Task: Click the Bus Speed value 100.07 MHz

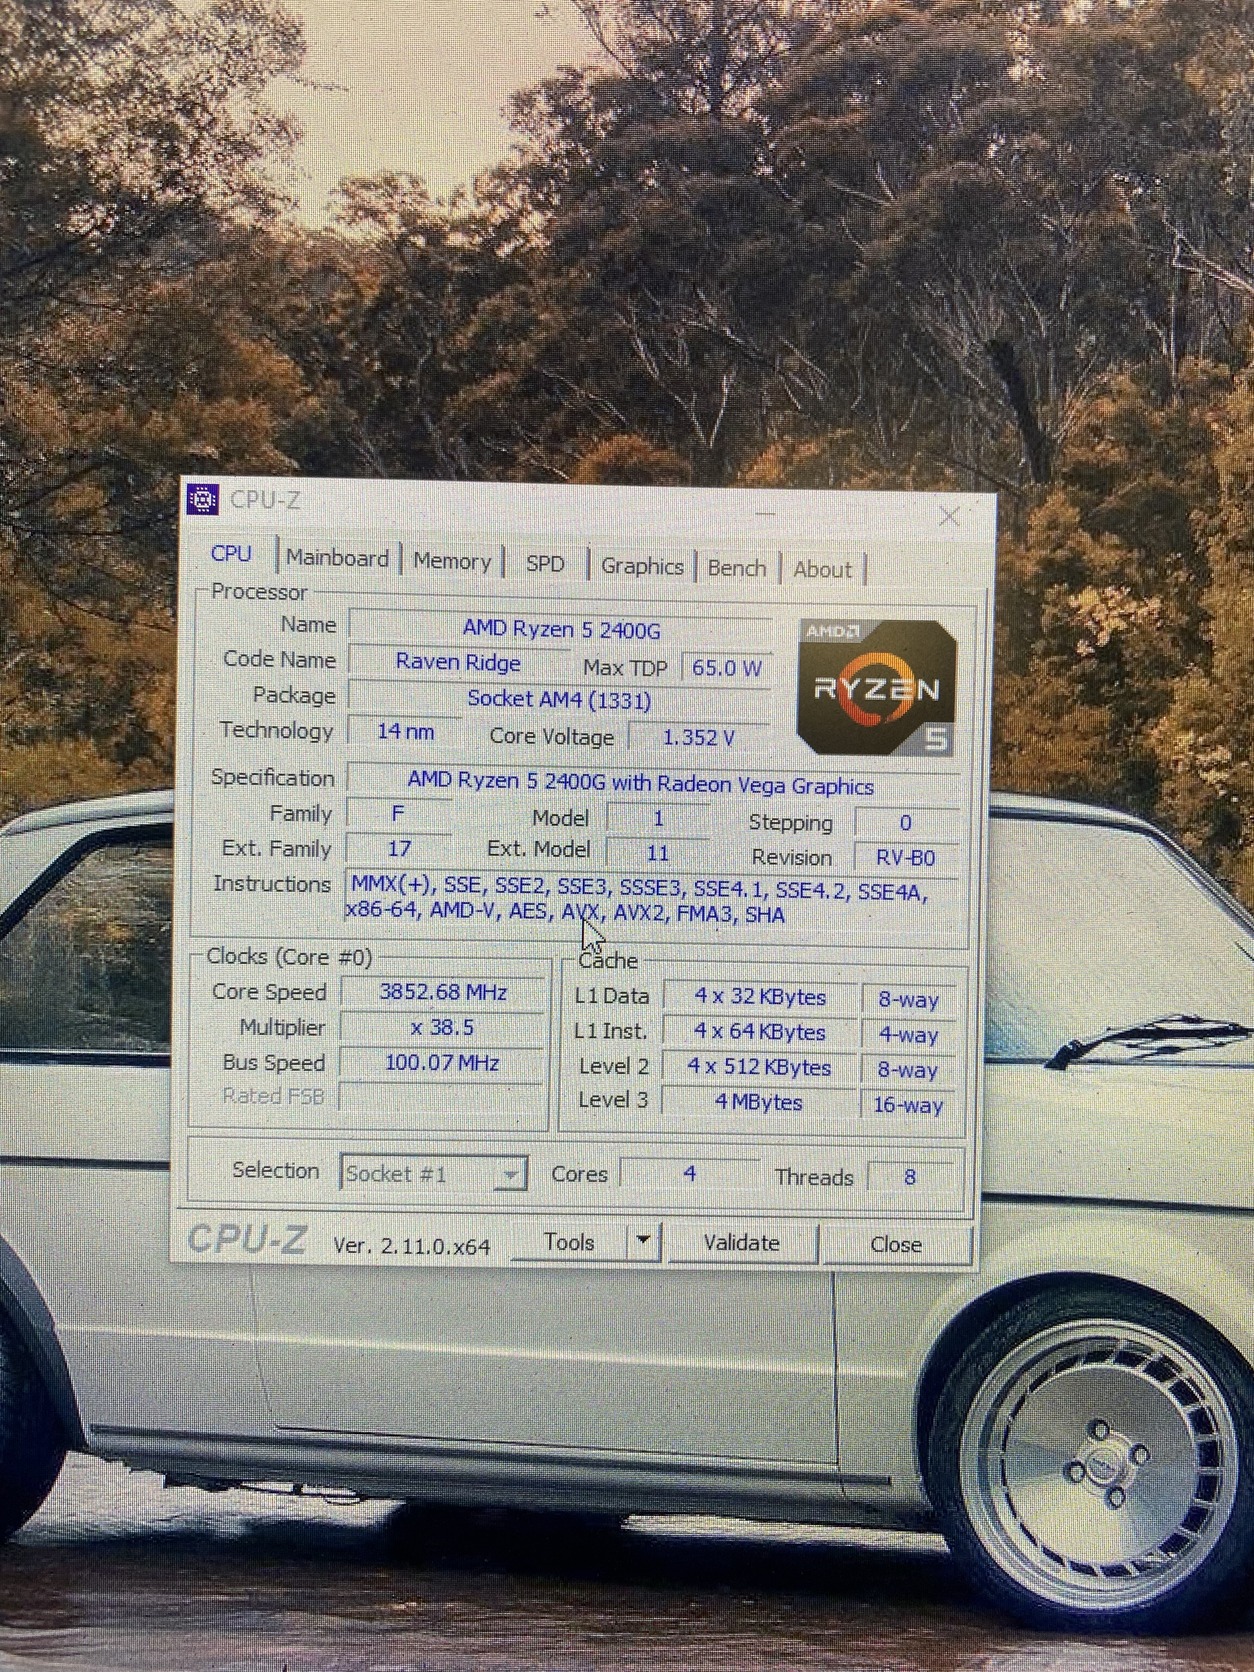Action: coord(442,1063)
